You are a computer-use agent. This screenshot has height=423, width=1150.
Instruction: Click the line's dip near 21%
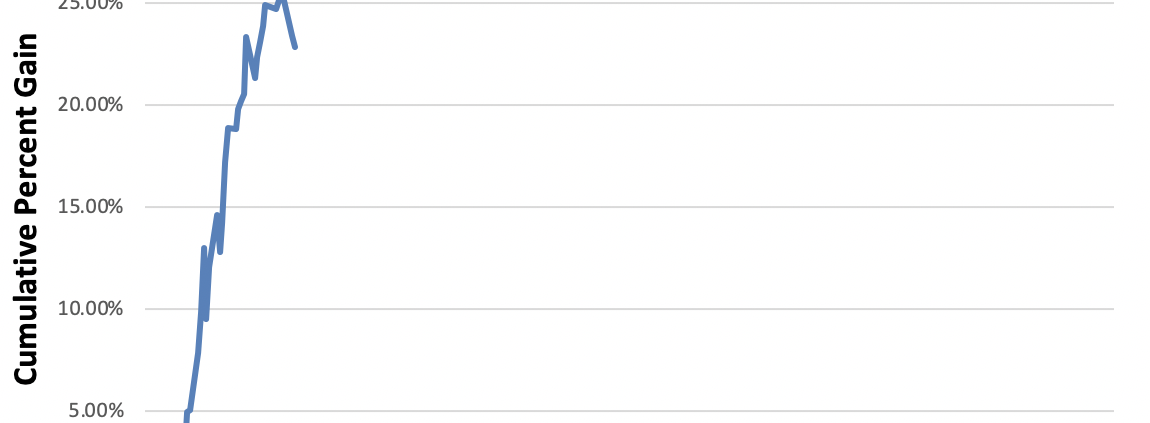255,77
